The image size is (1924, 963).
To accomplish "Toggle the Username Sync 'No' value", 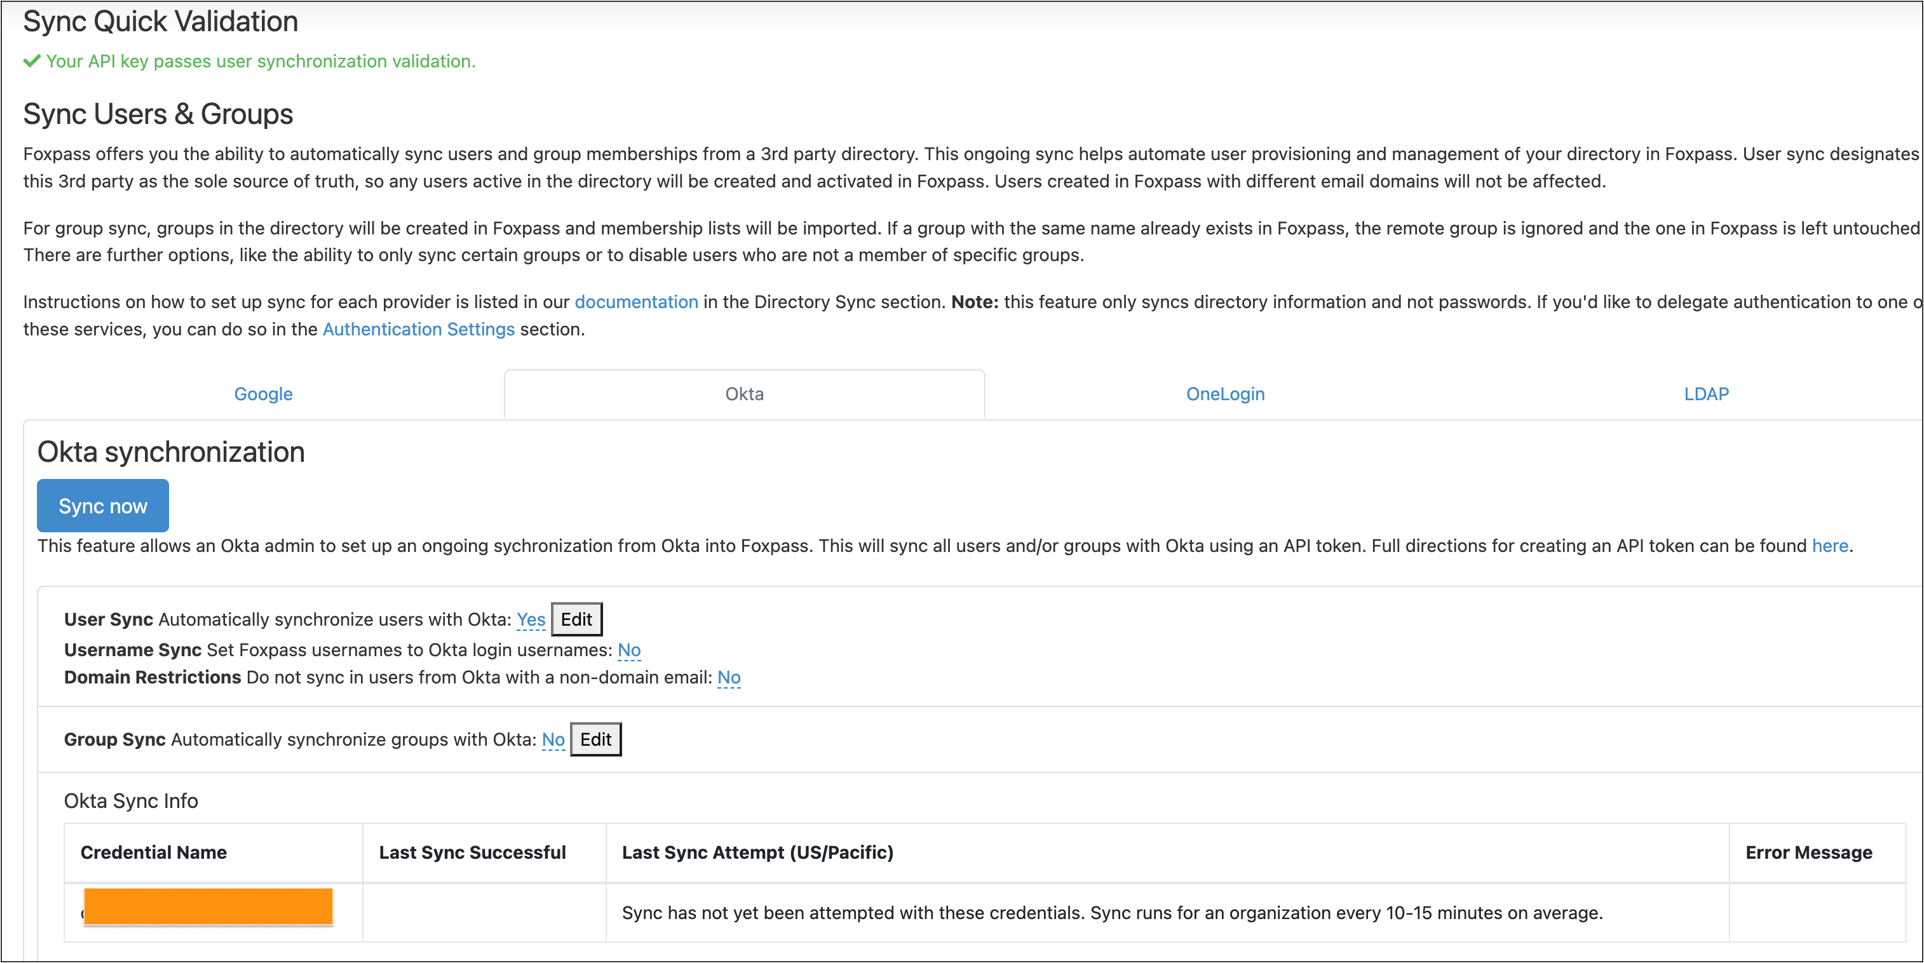I will (629, 650).
